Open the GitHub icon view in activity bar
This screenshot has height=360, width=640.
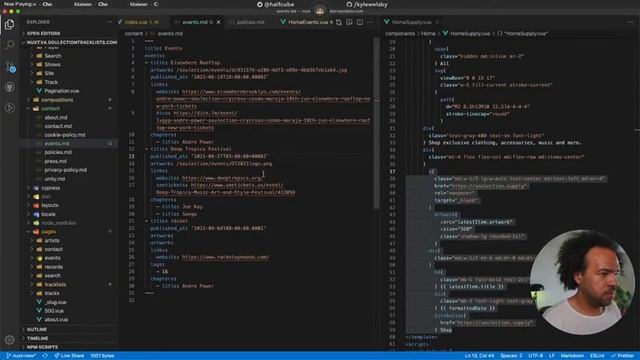[9, 87]
